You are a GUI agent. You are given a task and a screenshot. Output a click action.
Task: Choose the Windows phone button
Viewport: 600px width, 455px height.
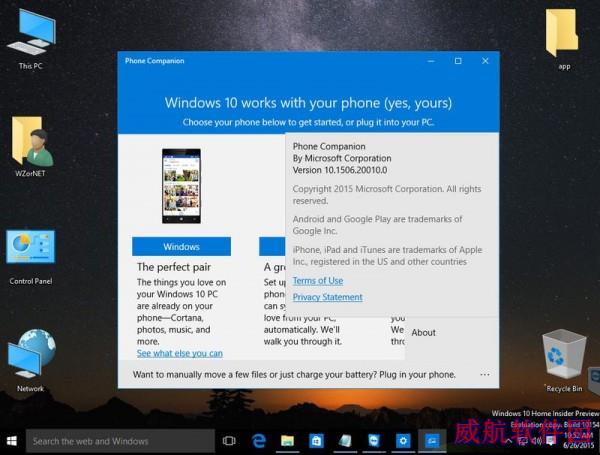click(181, 246)
